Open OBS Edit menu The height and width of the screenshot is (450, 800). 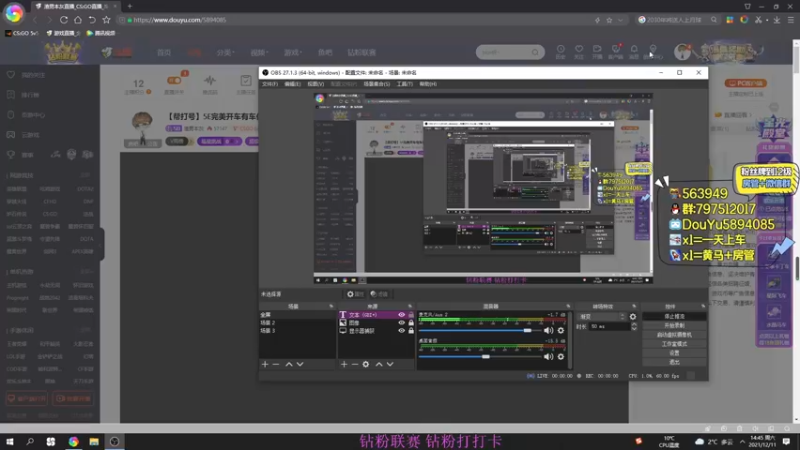(x=292, y=84)
